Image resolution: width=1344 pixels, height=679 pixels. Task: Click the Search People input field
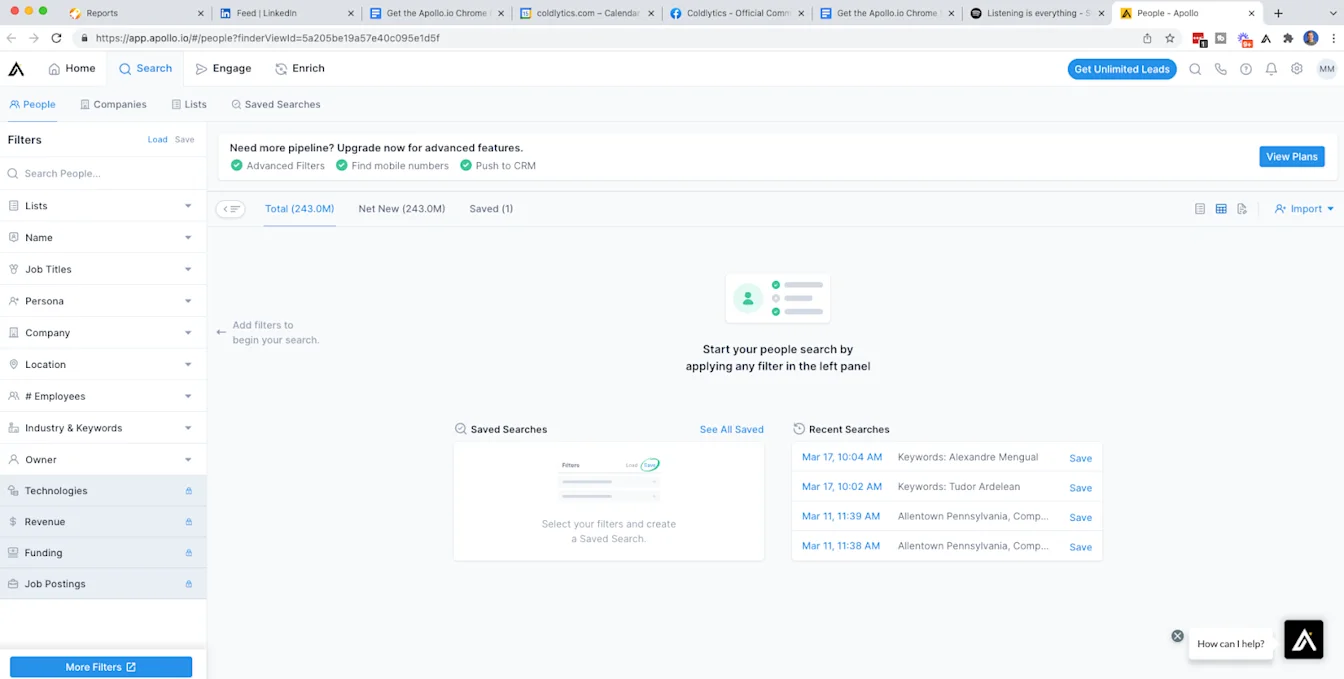(103, 173)
